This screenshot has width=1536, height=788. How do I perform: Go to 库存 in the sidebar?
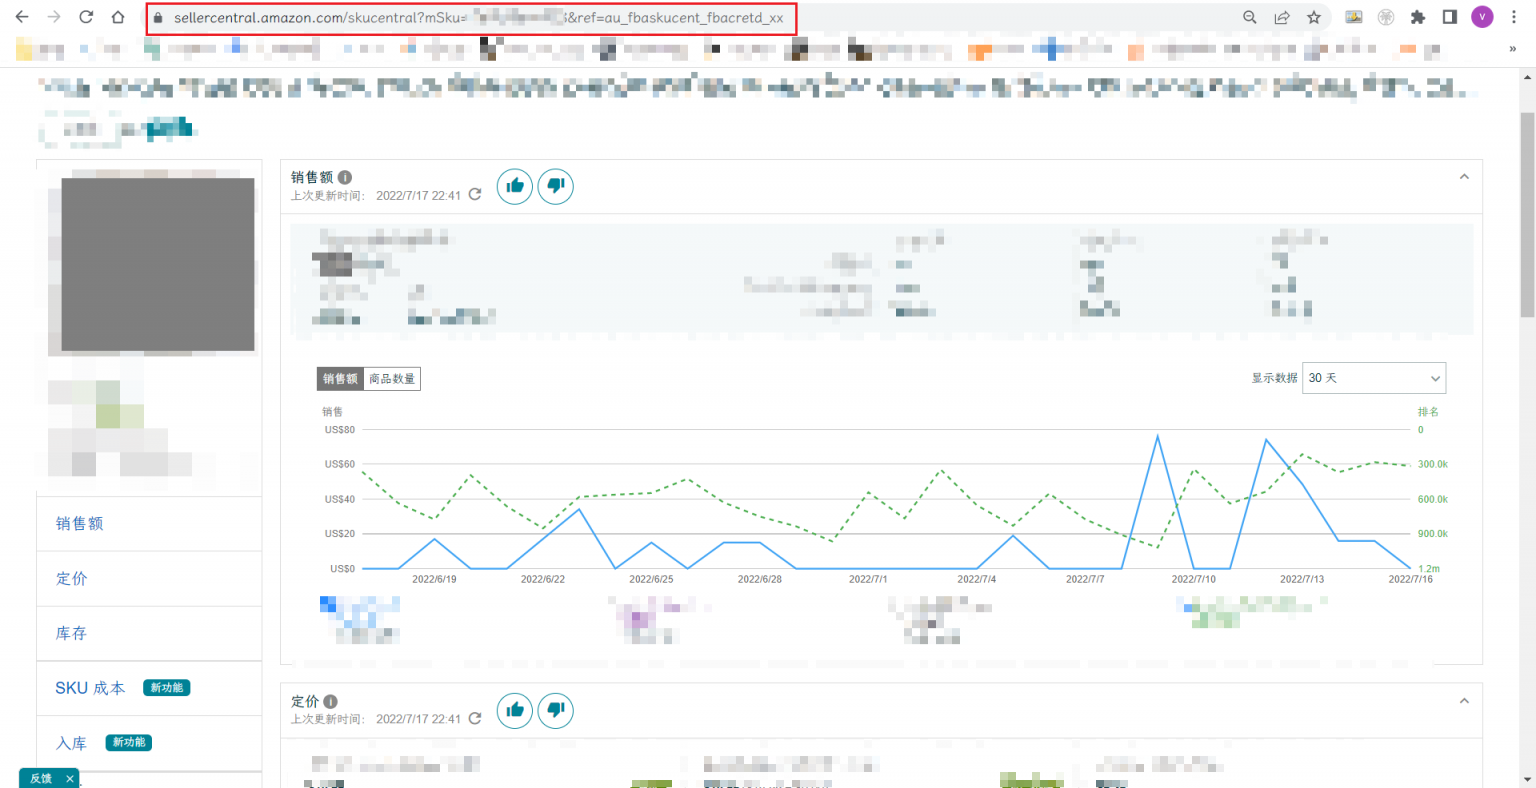coord(72,633)
